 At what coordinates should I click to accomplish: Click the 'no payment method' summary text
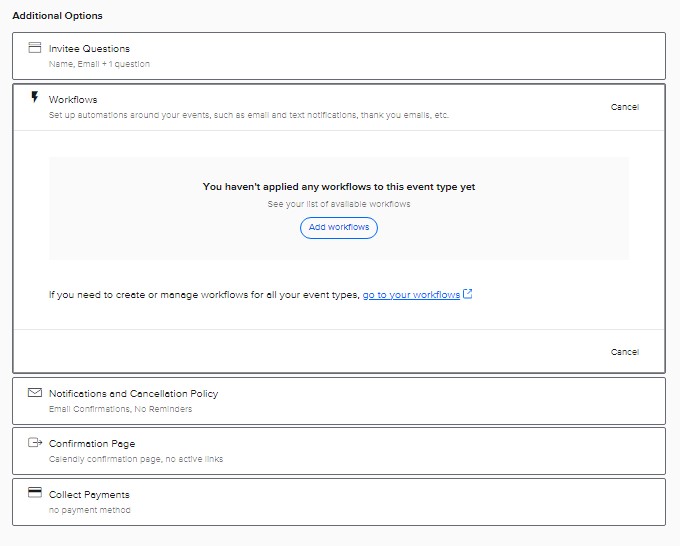coord(89,510)
